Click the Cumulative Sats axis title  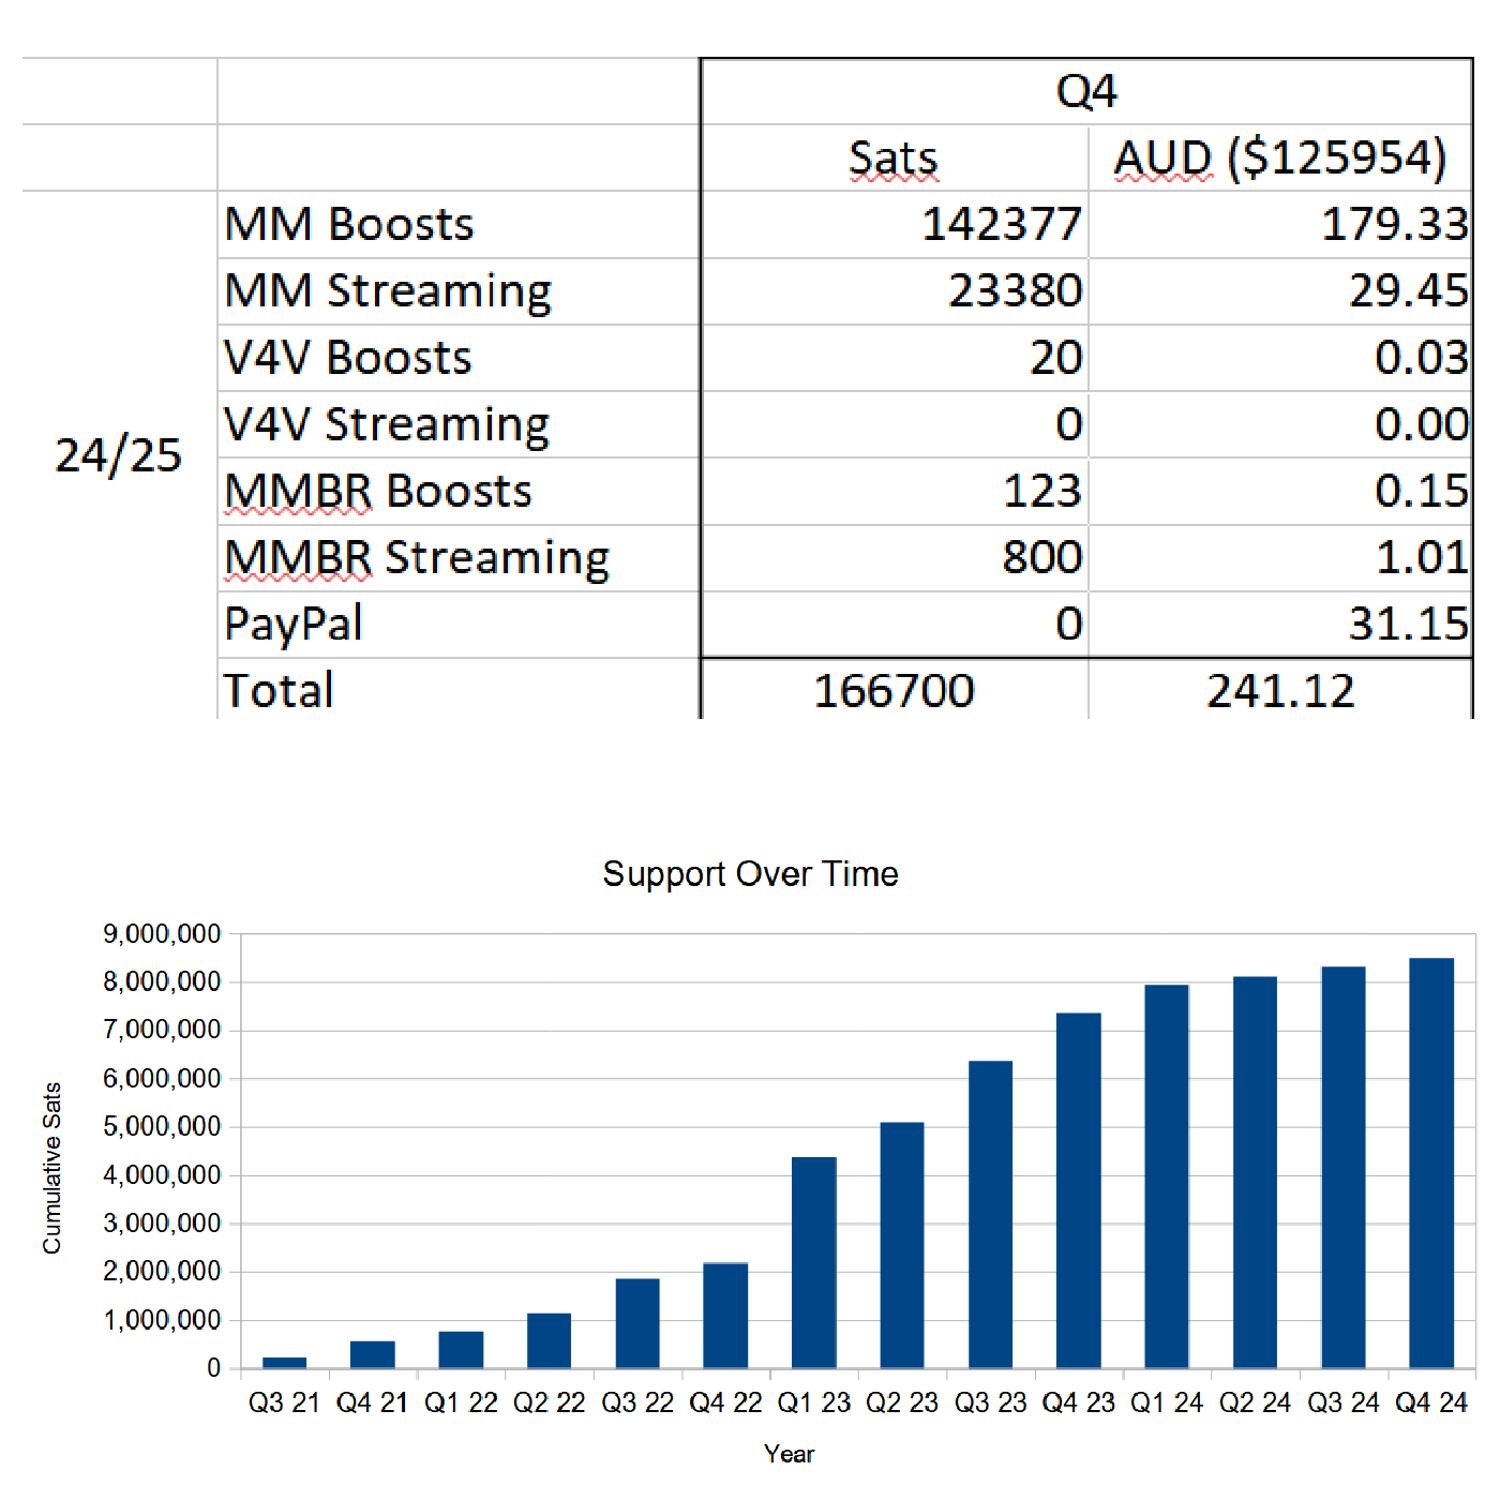pyautogui.click(x=52, y=1168)
